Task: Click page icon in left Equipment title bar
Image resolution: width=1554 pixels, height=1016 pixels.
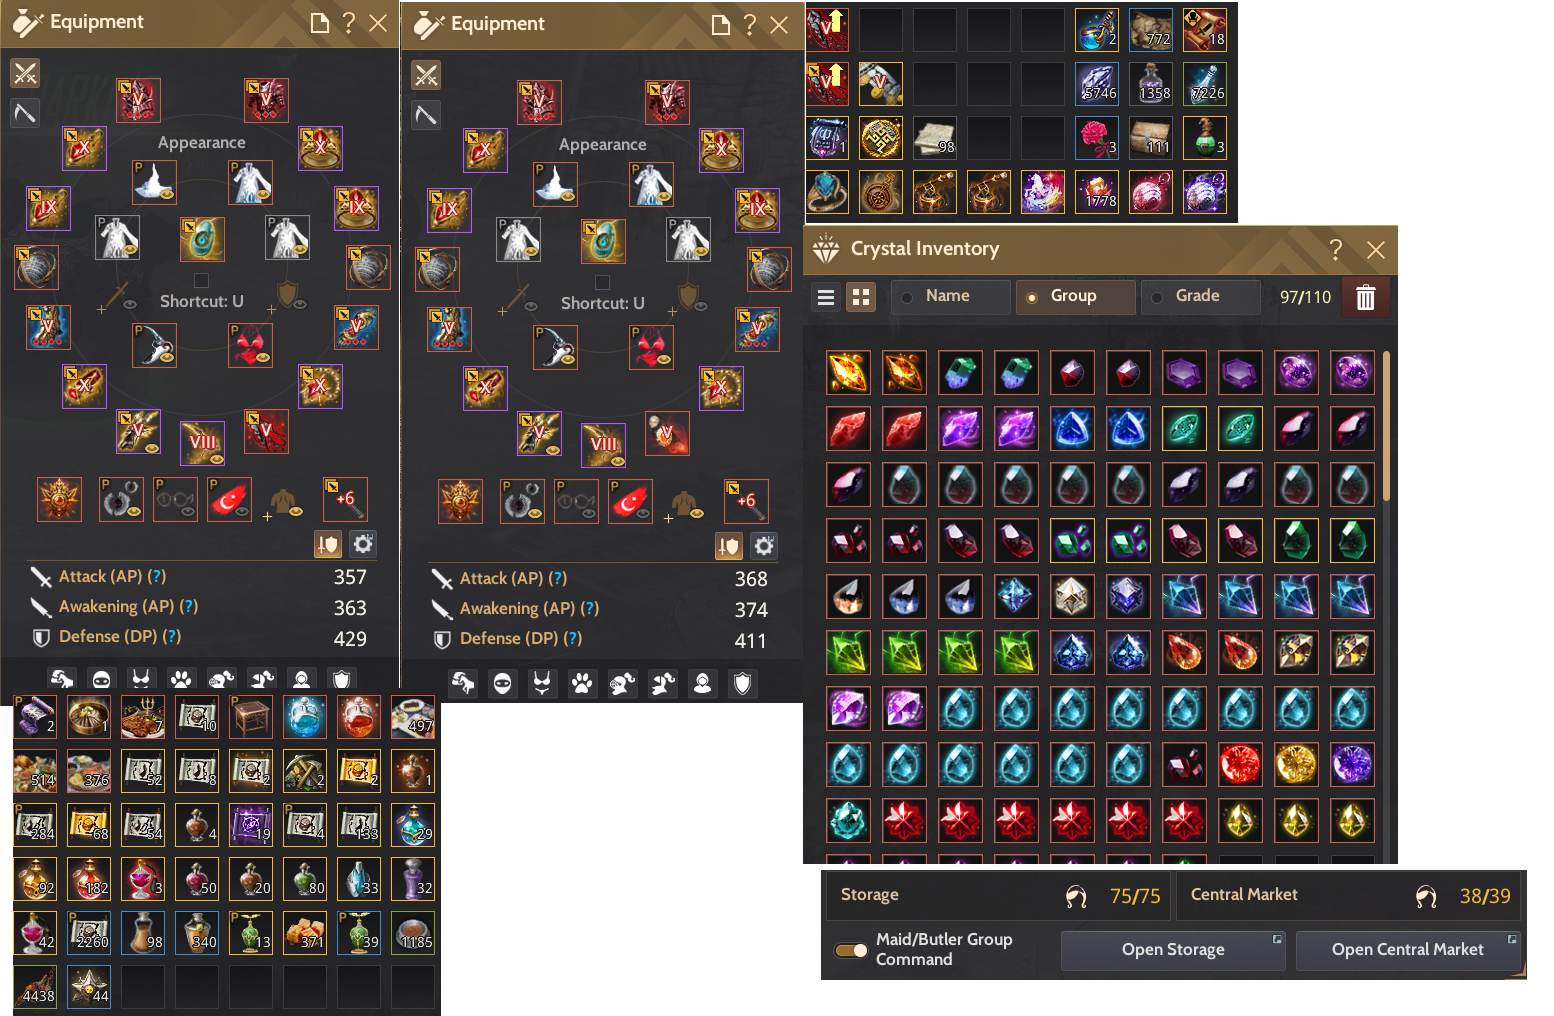Action: pos(320,23)
